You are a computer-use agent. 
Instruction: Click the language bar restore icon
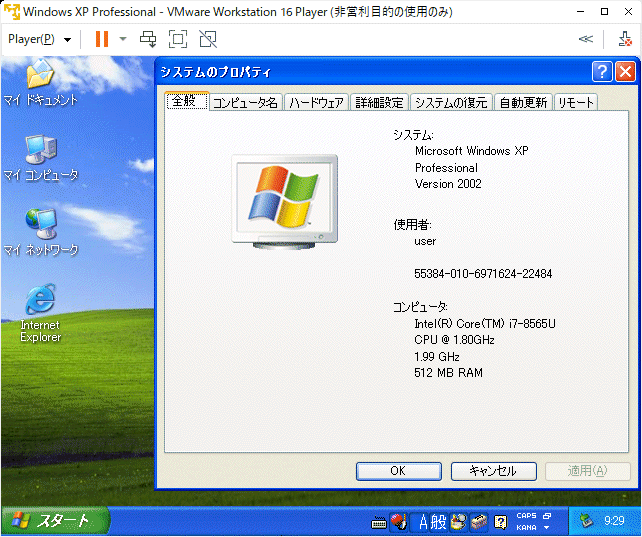pos(547,516)
